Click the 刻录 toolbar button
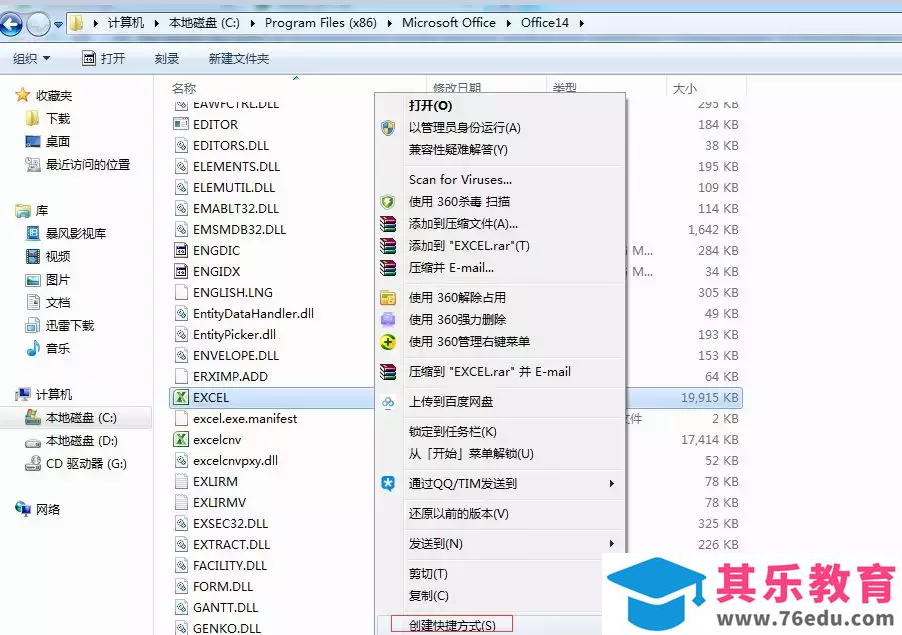Image resolution: width=902 pixels, height=635 pixels. click(167, 59)
